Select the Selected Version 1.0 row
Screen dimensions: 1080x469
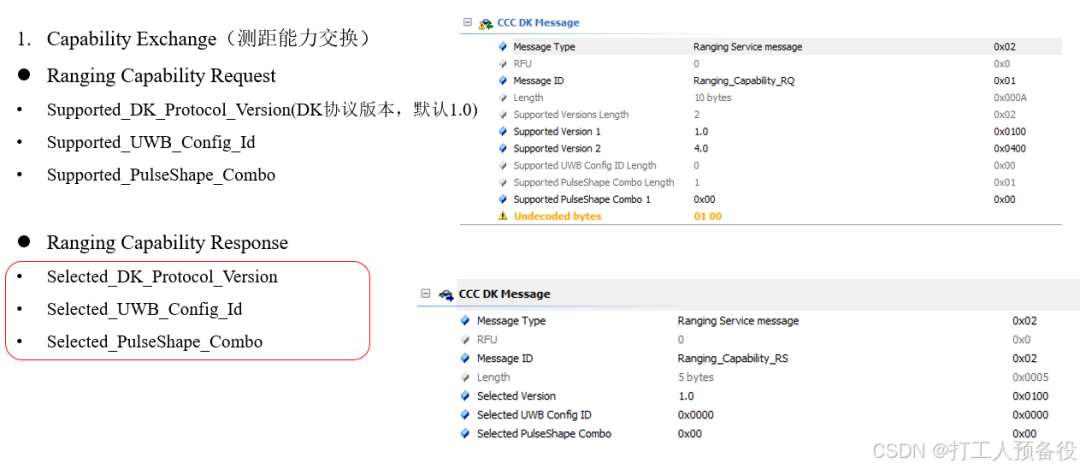754,396
